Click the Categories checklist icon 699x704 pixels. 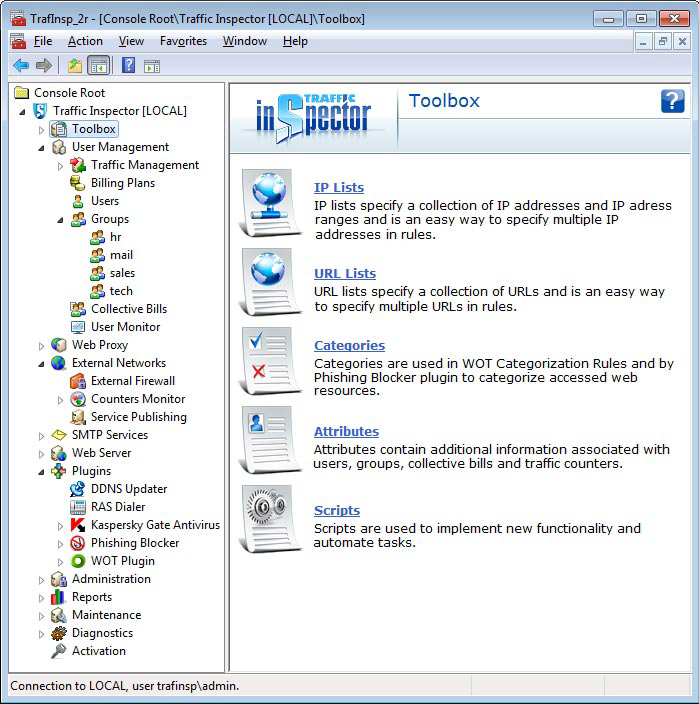270,361
